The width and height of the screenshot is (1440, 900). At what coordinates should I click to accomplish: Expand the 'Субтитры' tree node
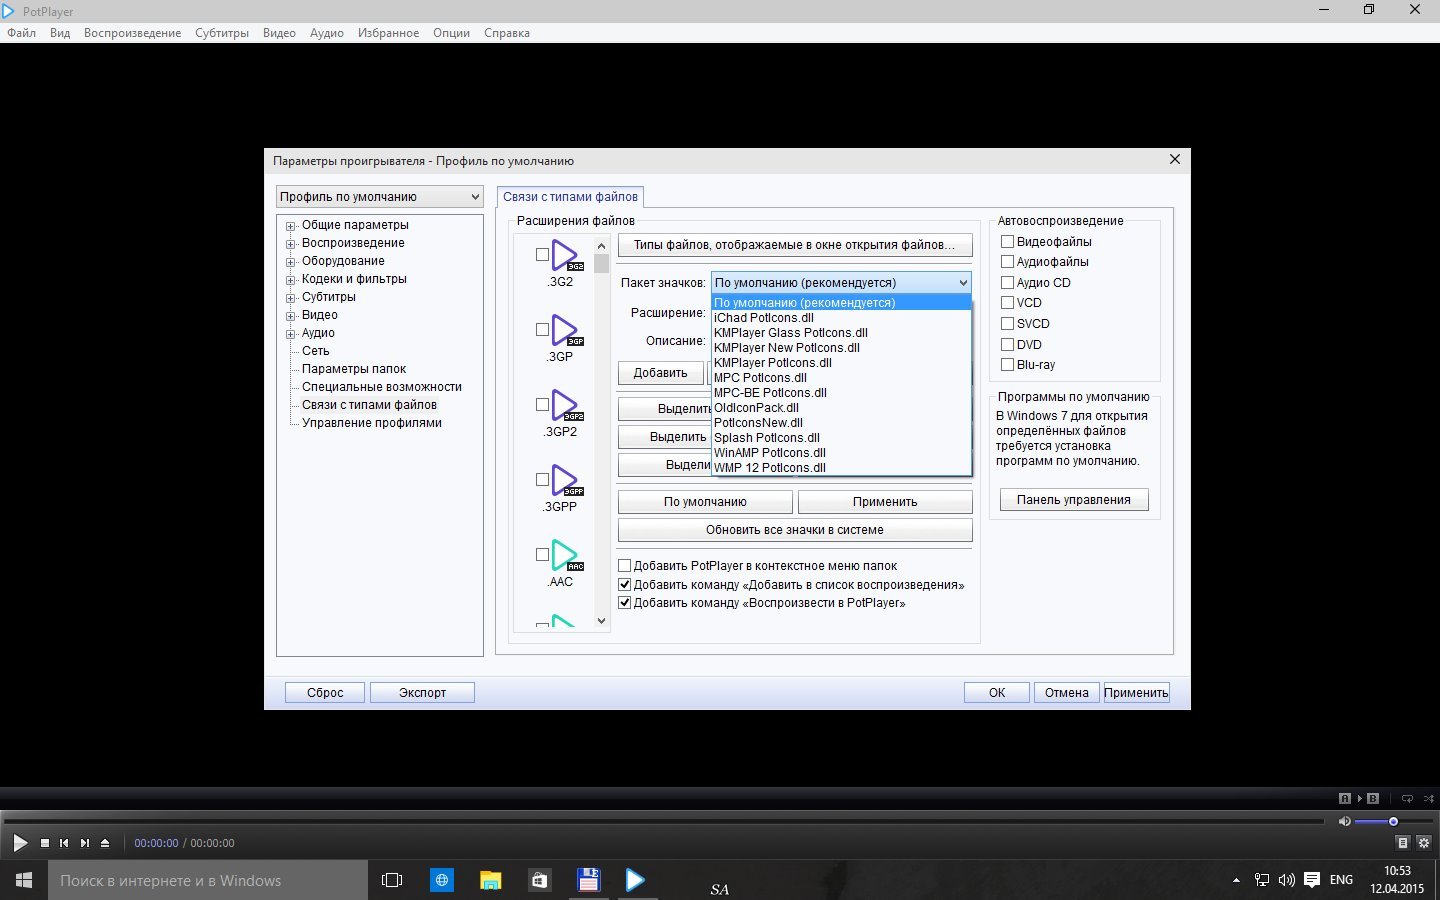(x=291, y=297)
